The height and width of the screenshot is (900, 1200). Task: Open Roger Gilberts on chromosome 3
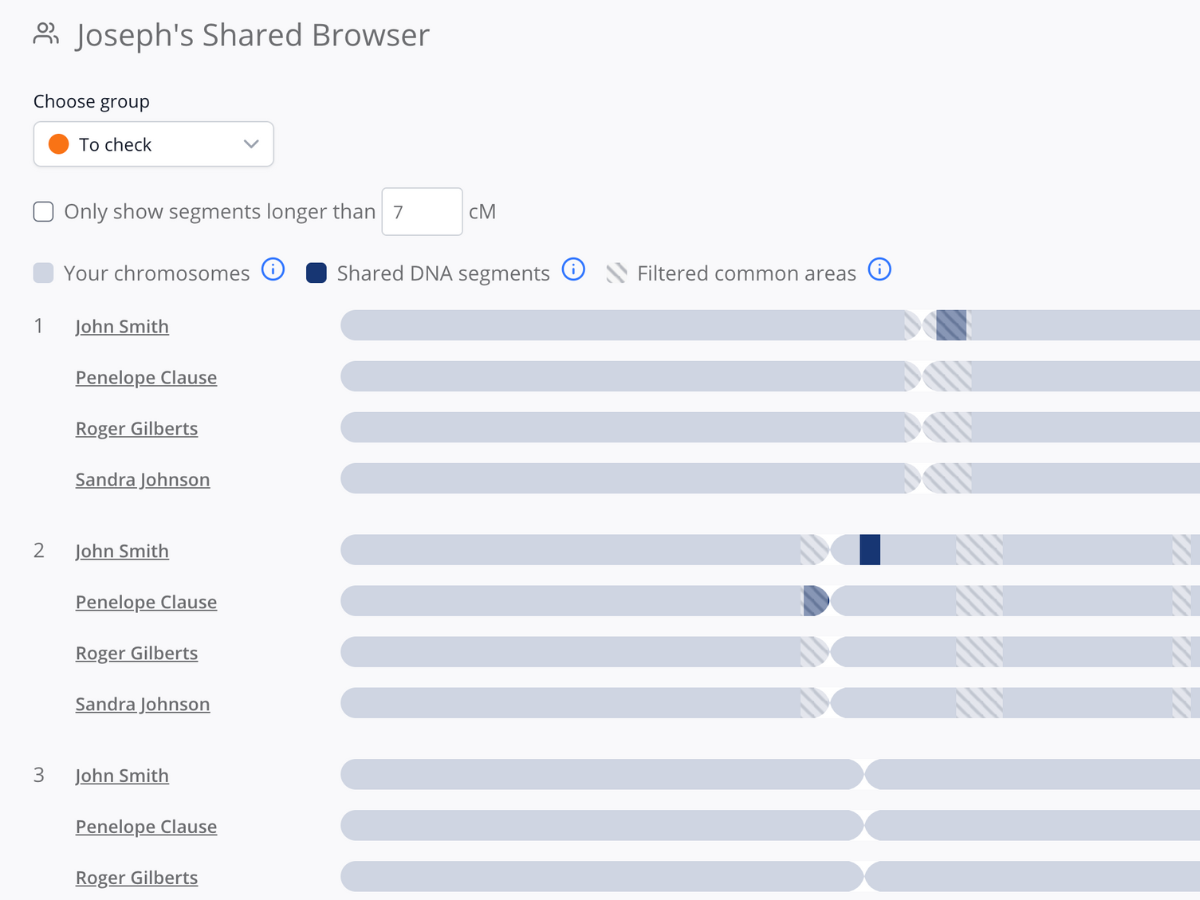click(137, 877)
